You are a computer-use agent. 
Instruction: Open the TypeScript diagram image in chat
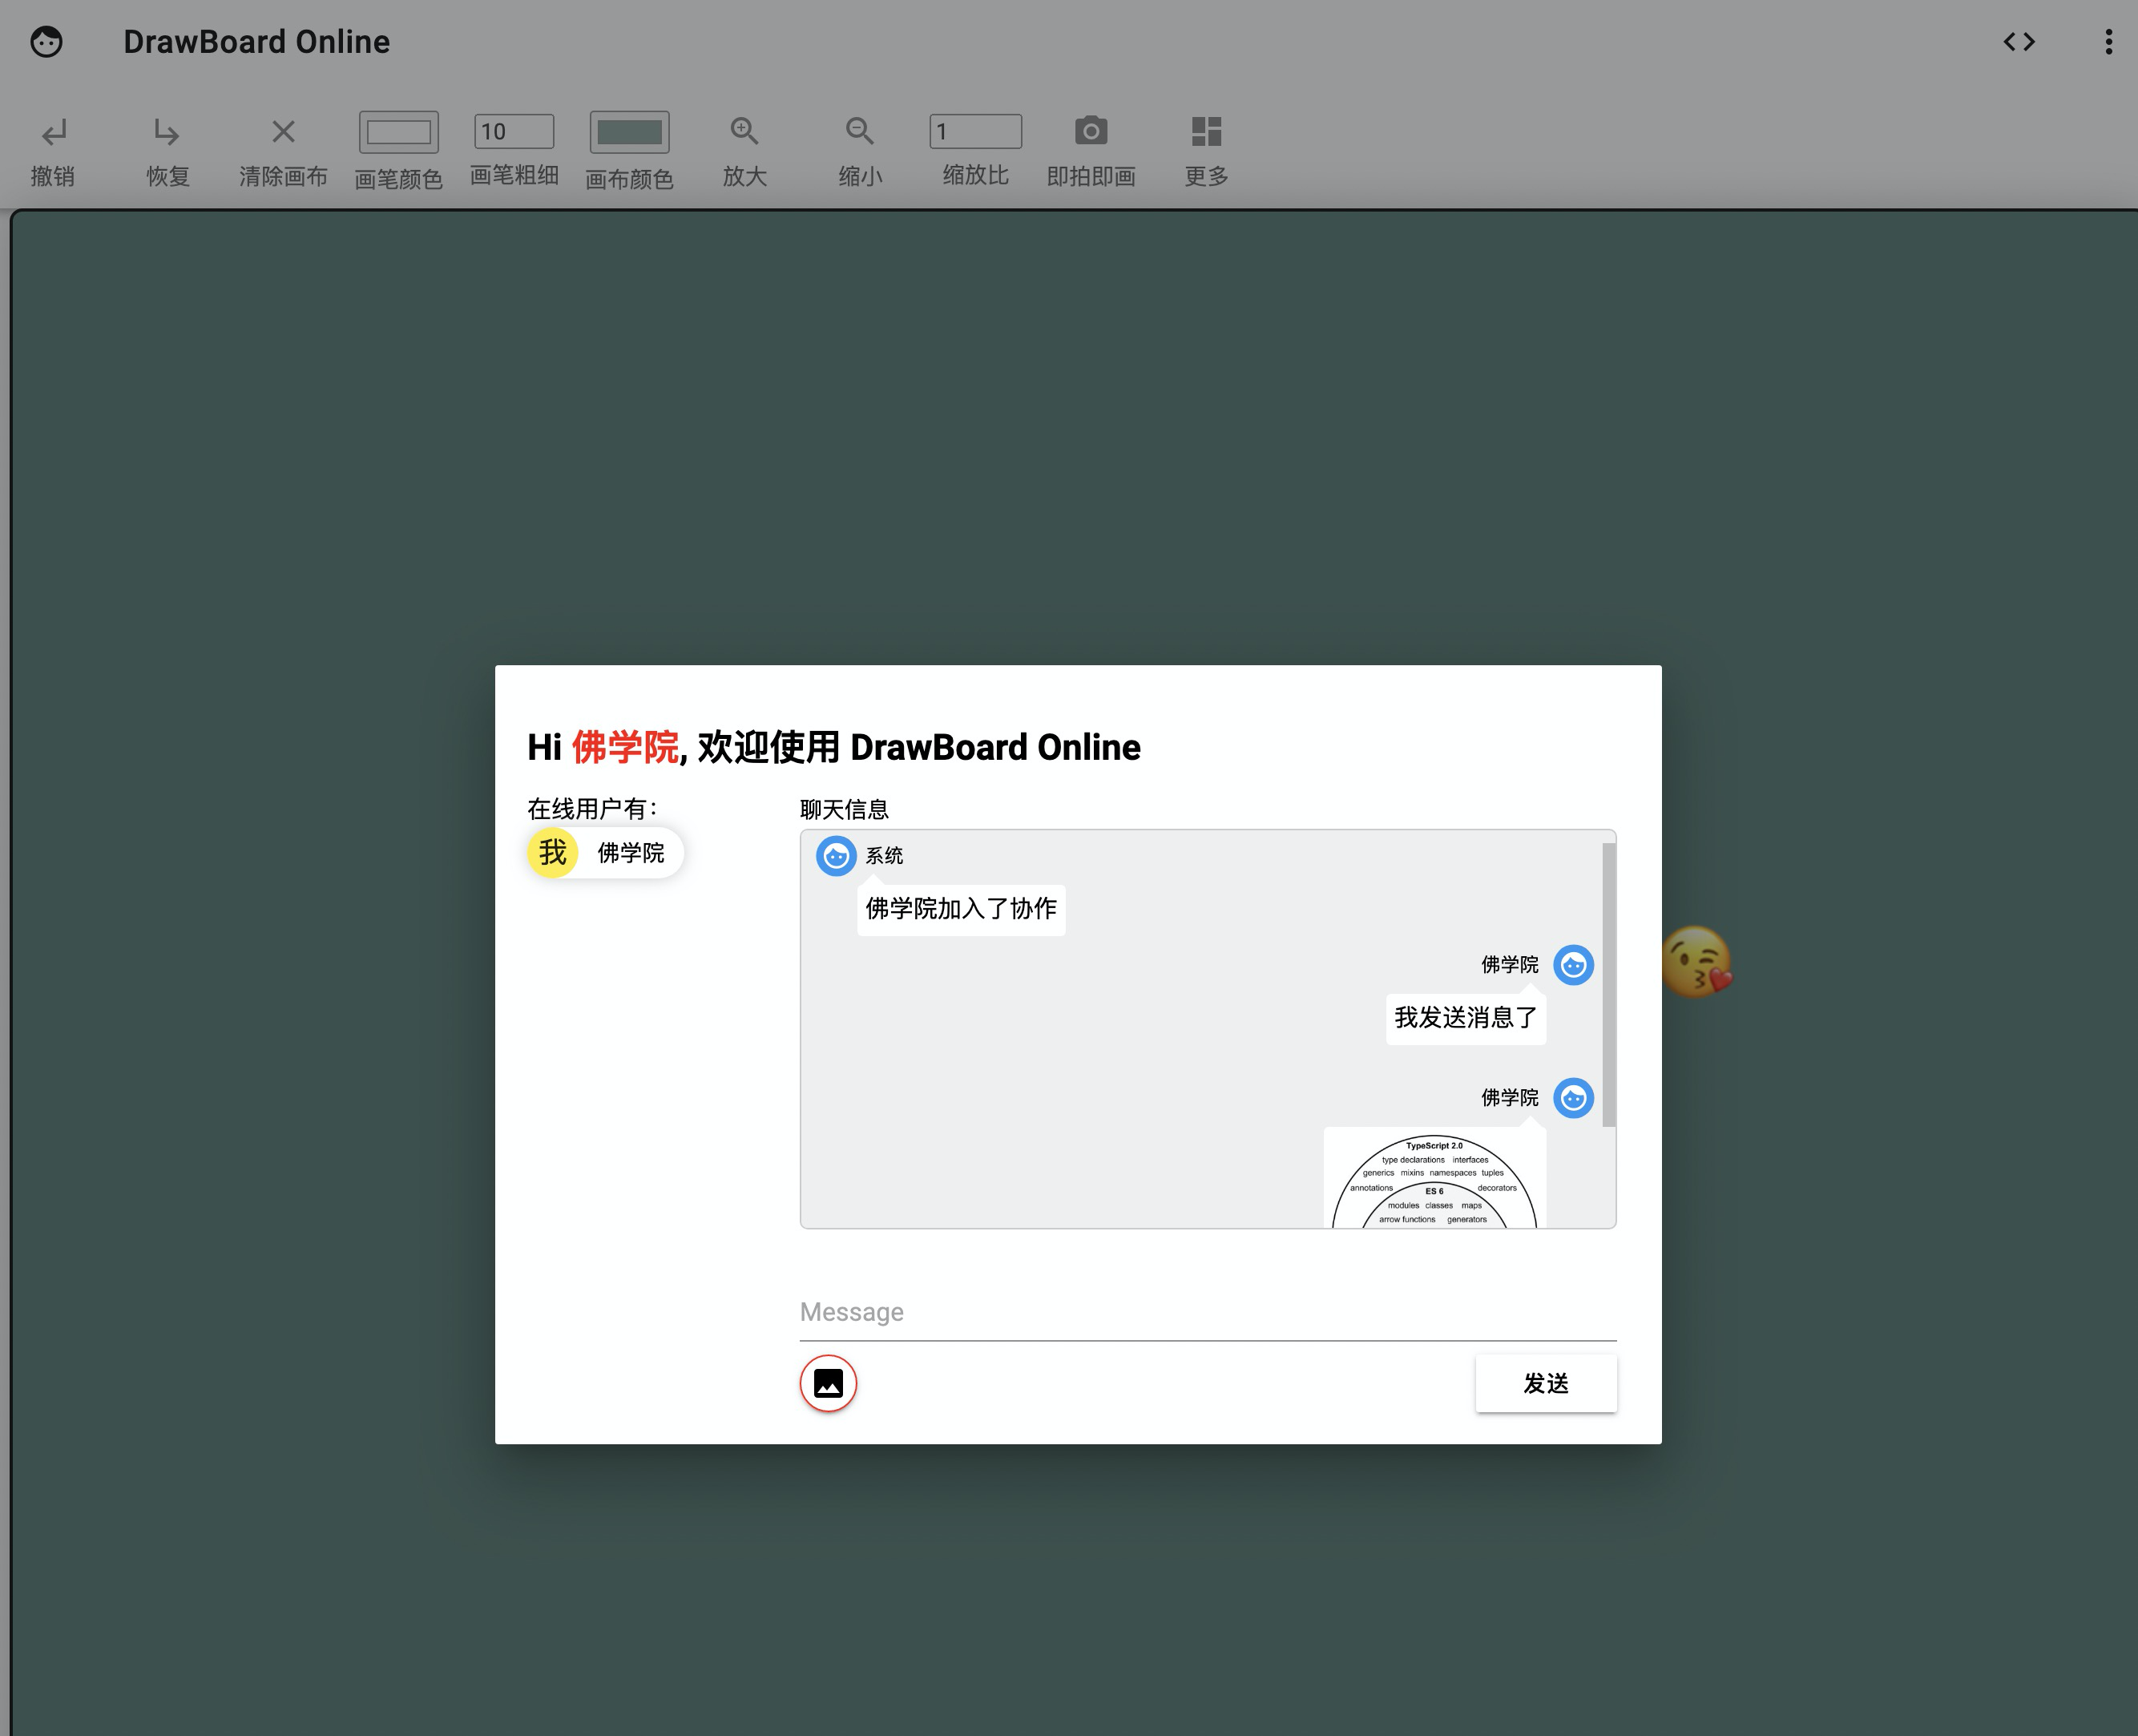[x=1434, y=1180]
